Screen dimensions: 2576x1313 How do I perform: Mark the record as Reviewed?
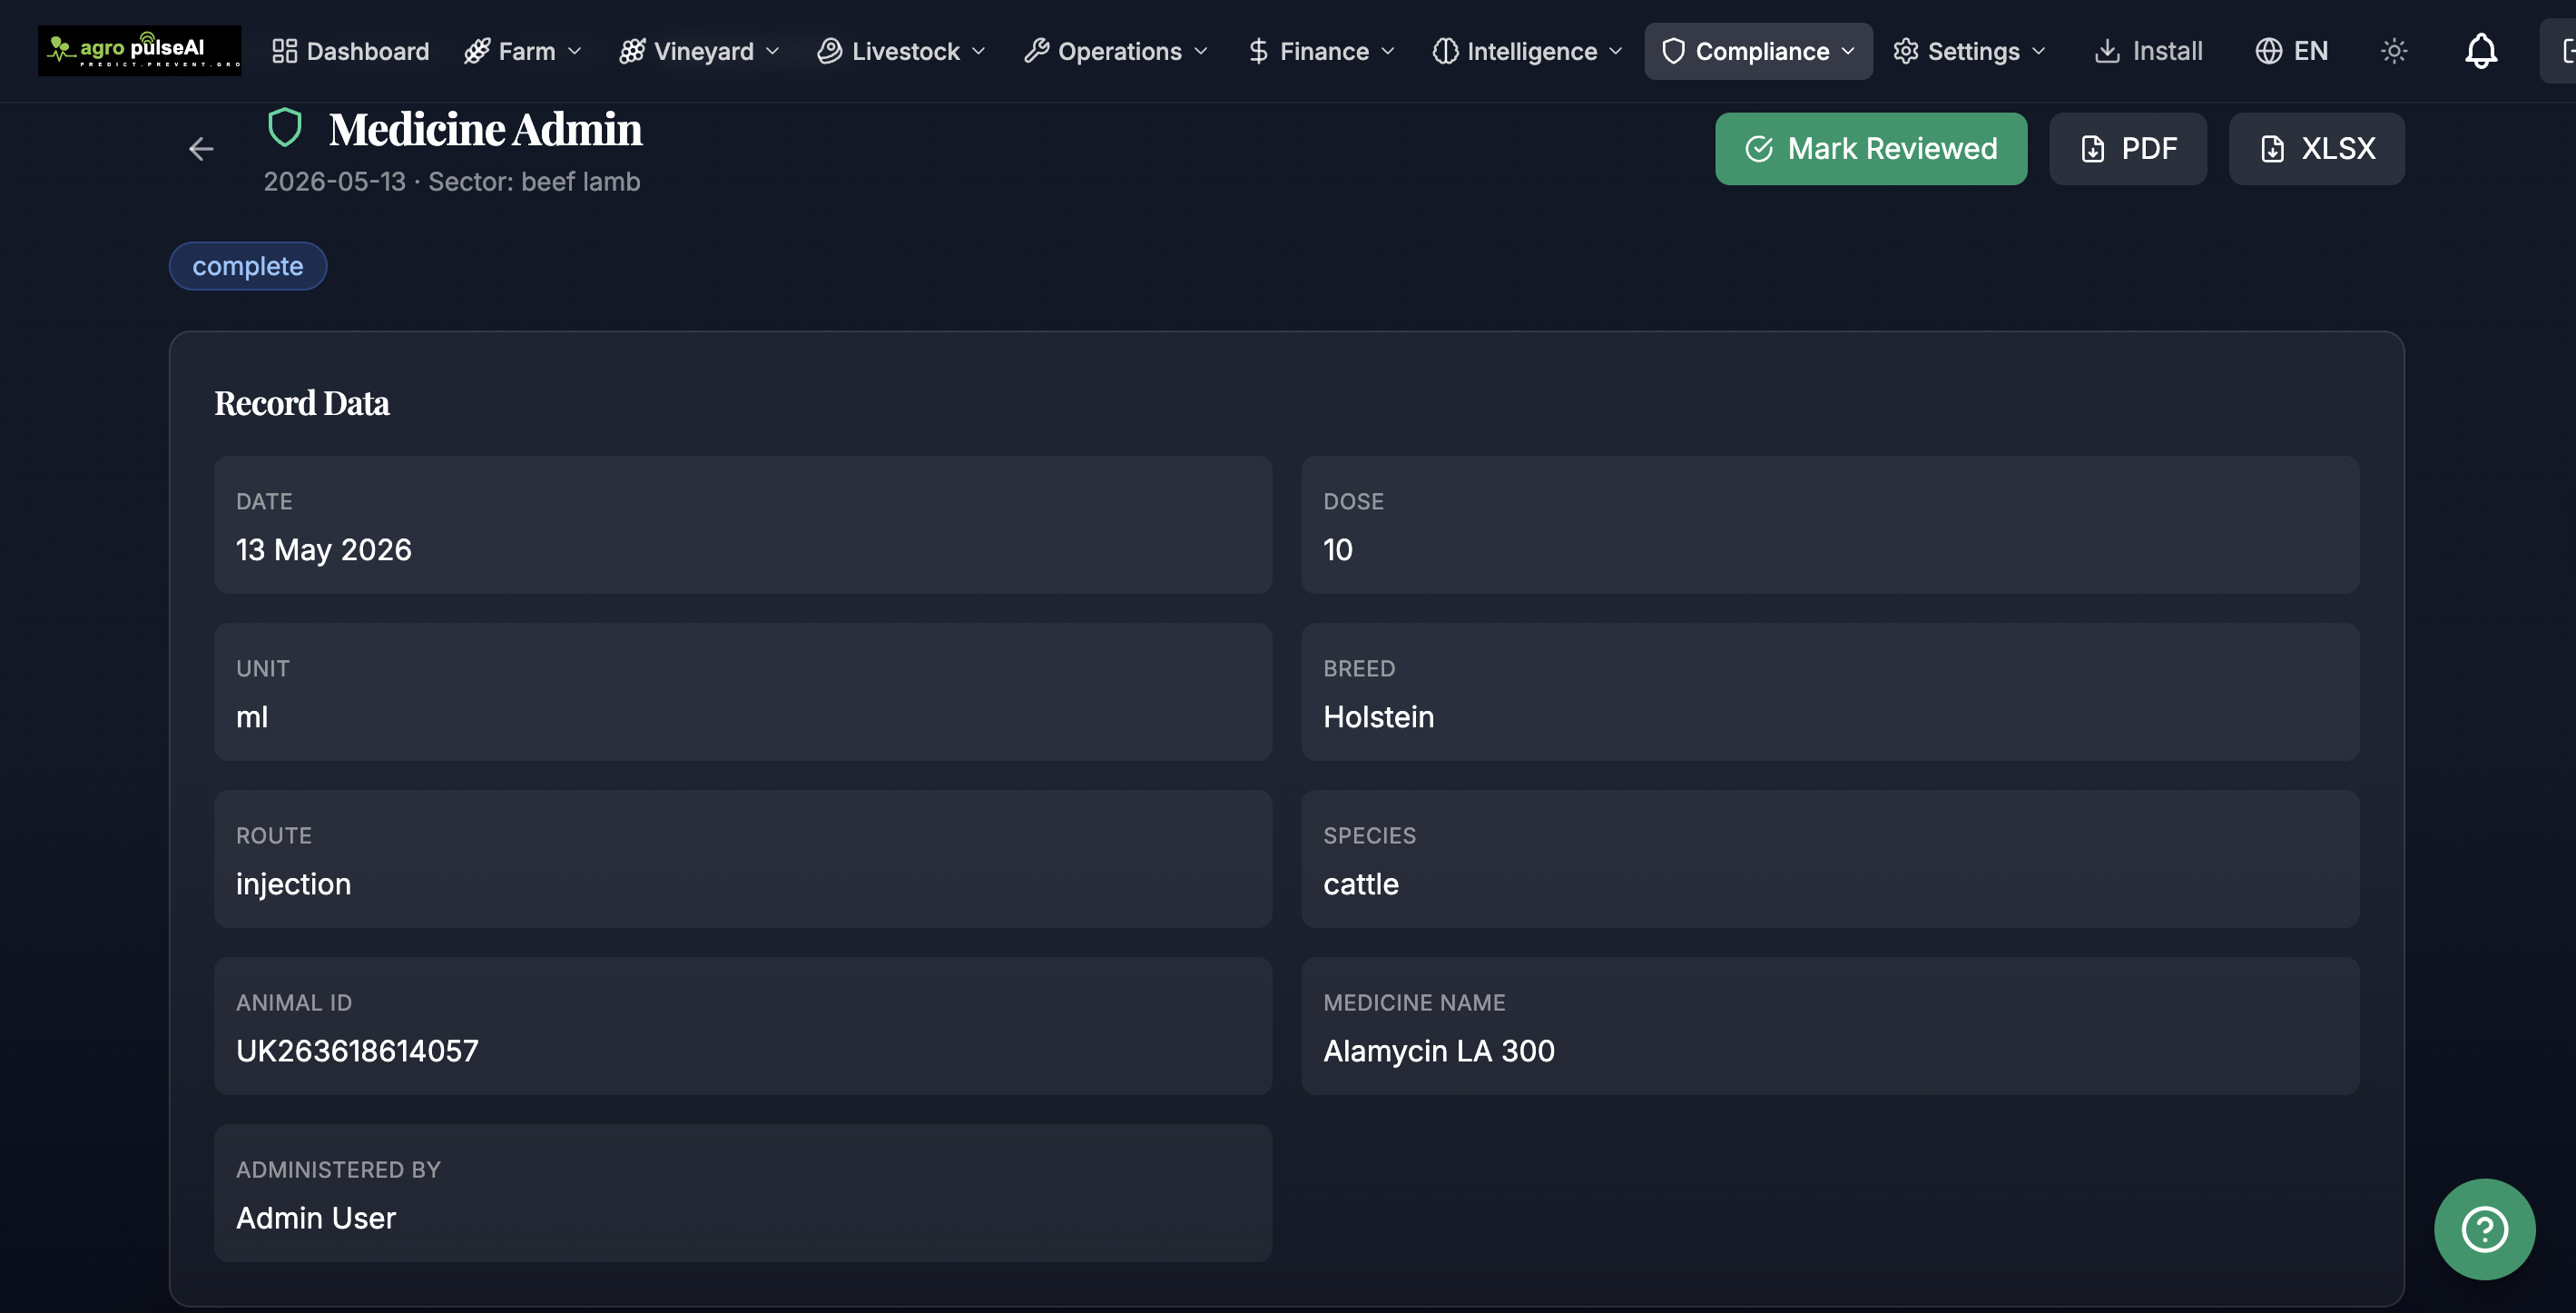(1871, 149)
